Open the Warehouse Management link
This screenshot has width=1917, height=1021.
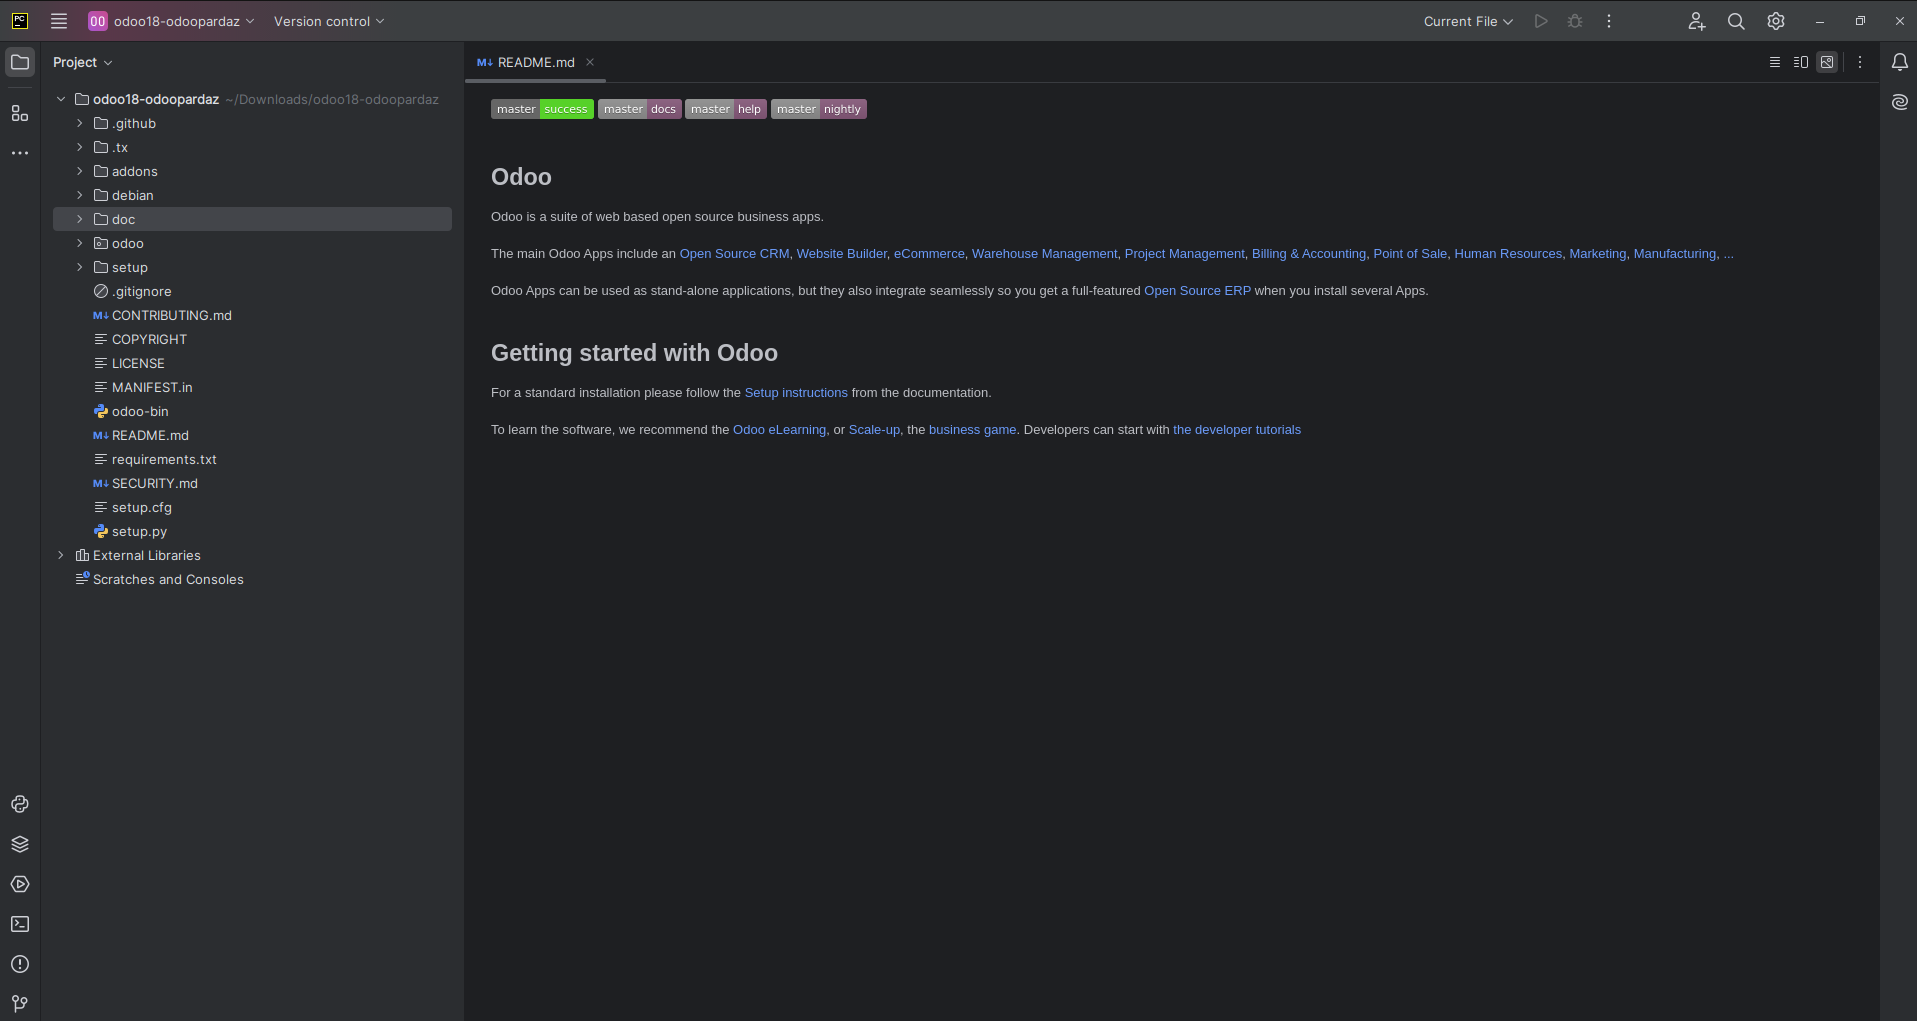pyautogui.click(x=1044, y=254)
